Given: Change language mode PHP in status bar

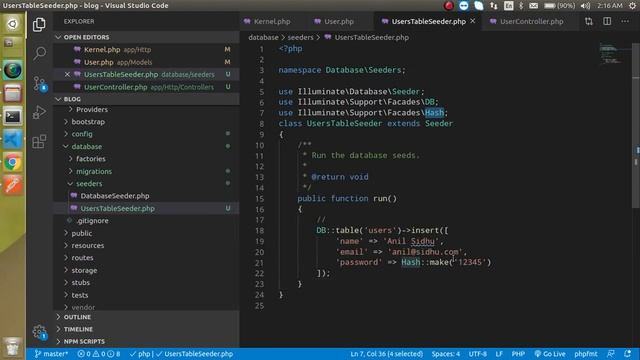Looking at the screenshot, I should [x=518, y=353].
